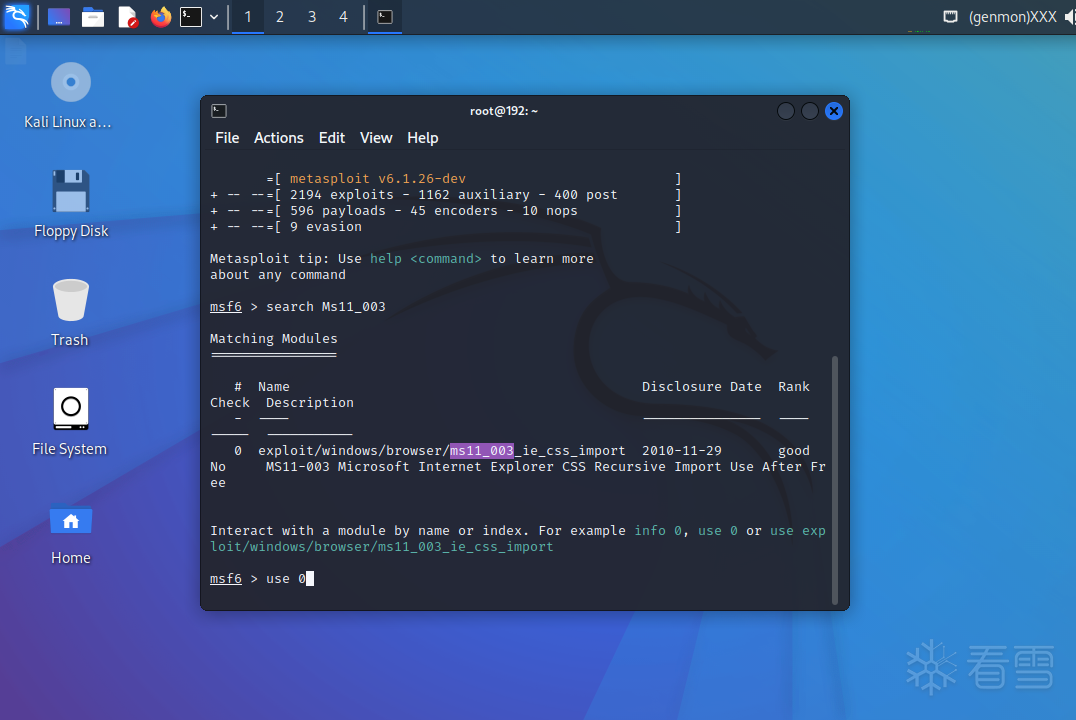The width and height of the screenshot is (1076, 720).
Task: Open the Actions menu in terminal
Action: tap(279, 138)
